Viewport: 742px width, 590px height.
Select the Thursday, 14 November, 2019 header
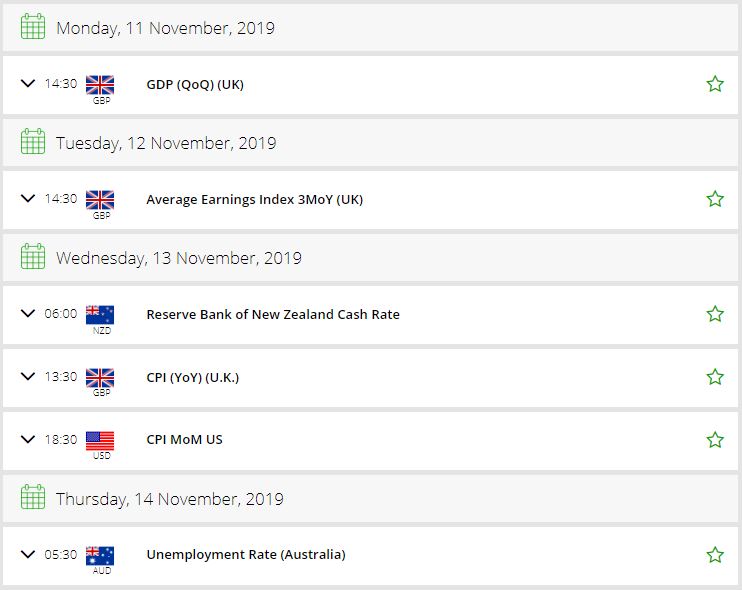click(x=371, y=499)
